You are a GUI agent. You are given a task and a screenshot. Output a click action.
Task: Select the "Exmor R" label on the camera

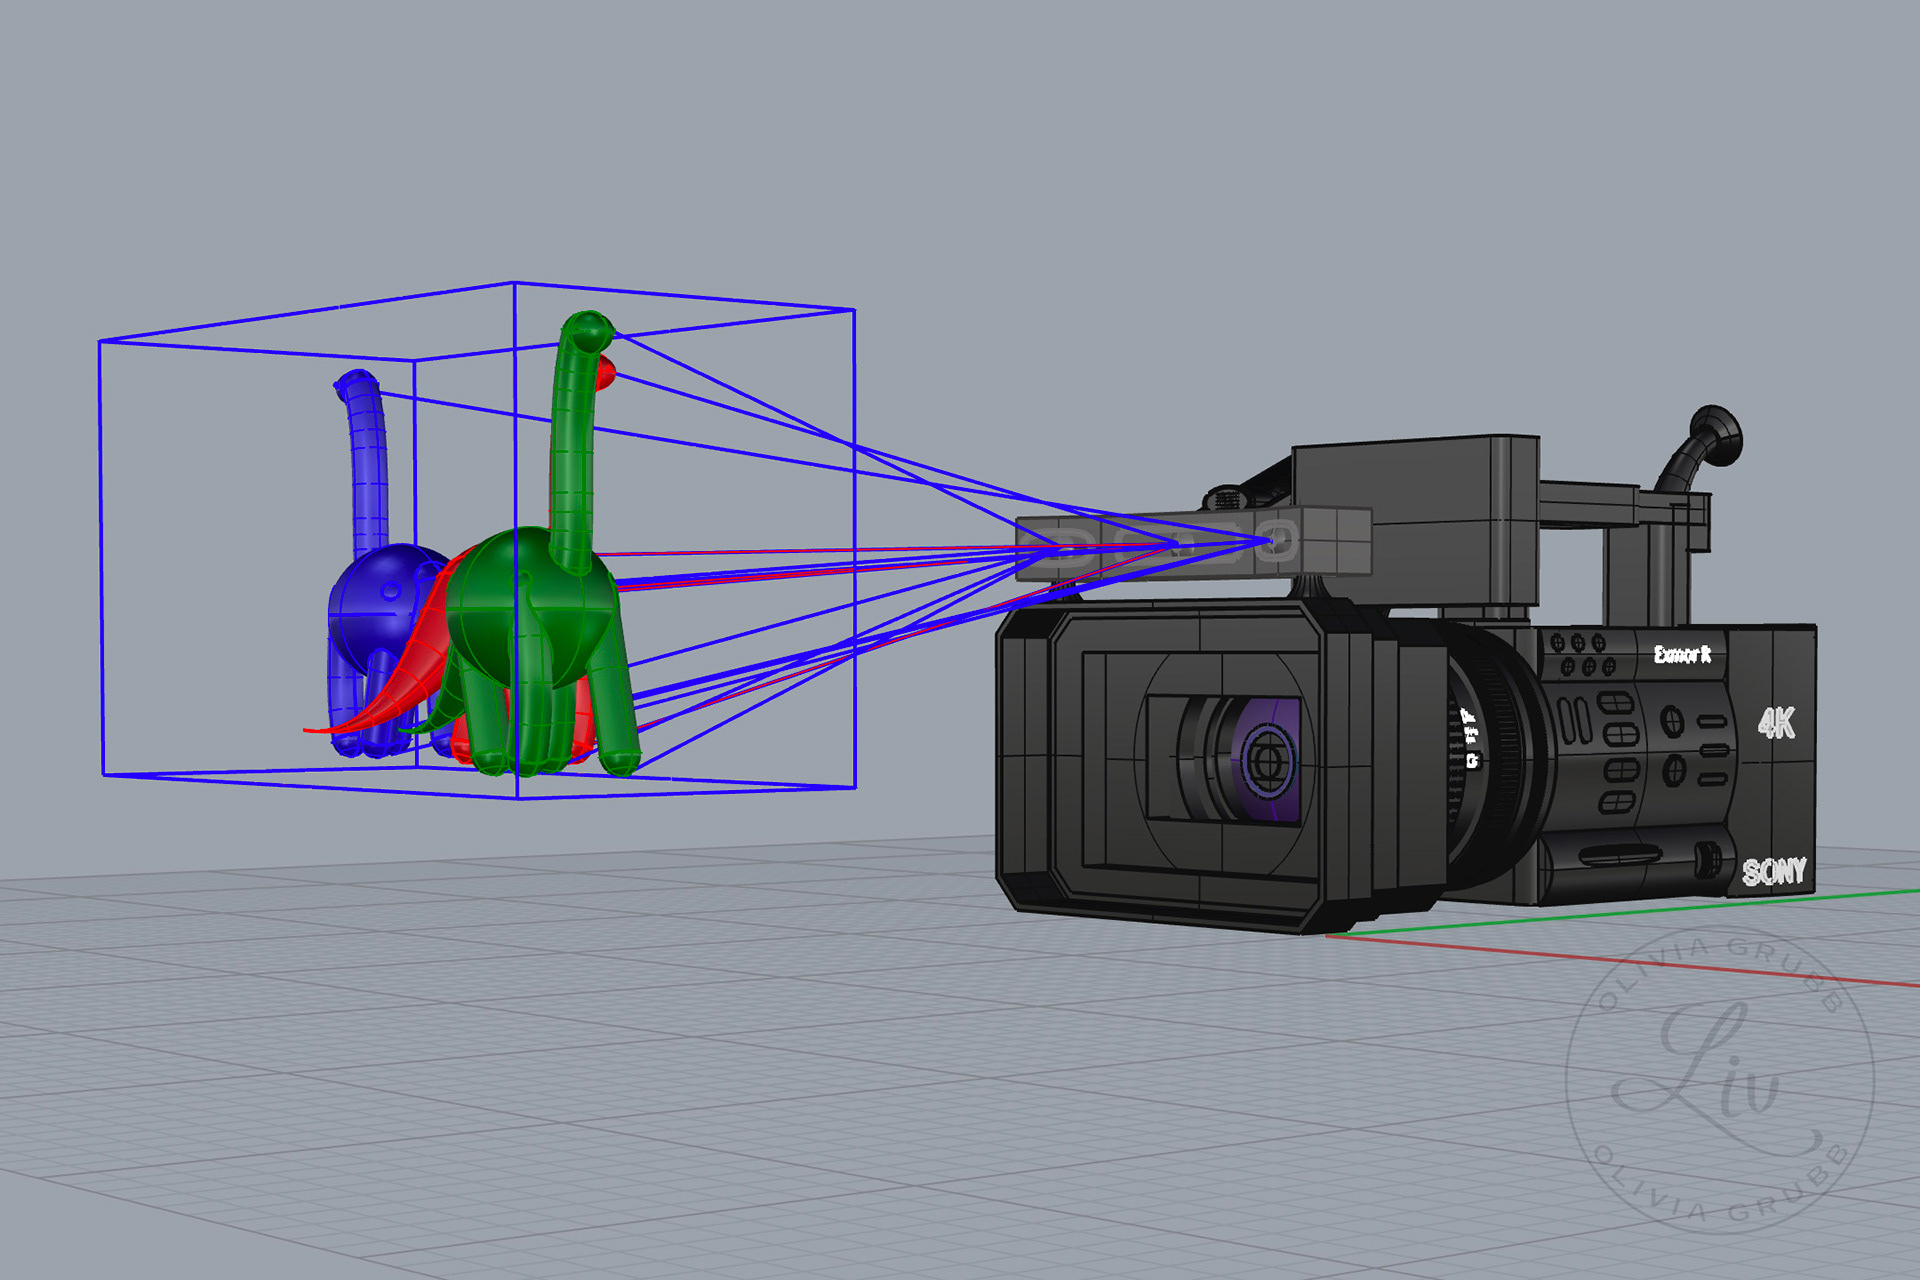point(1682,655)
